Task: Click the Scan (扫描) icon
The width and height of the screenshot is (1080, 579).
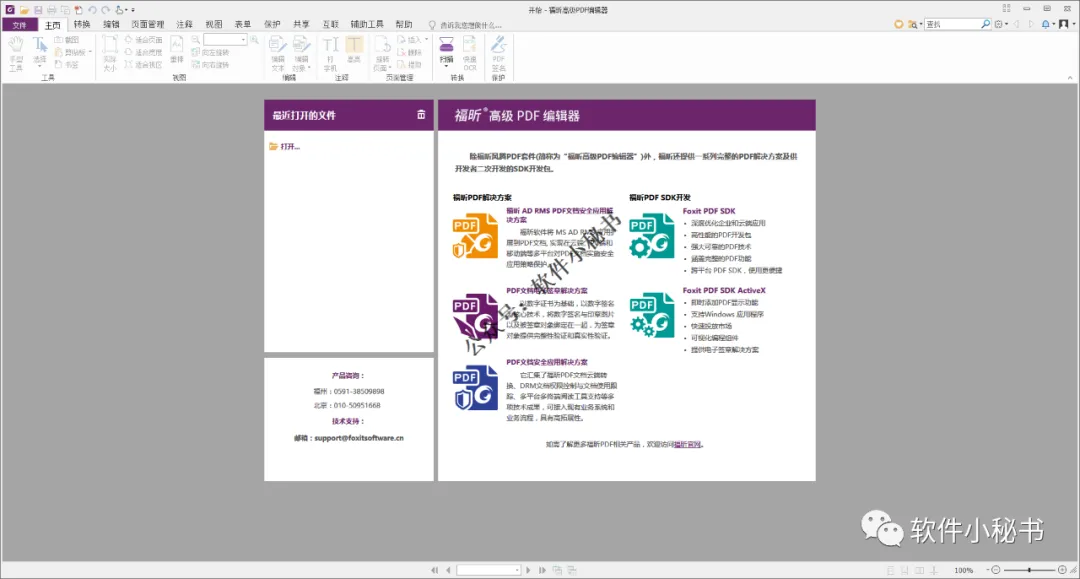Action: (x=446, y=52)
